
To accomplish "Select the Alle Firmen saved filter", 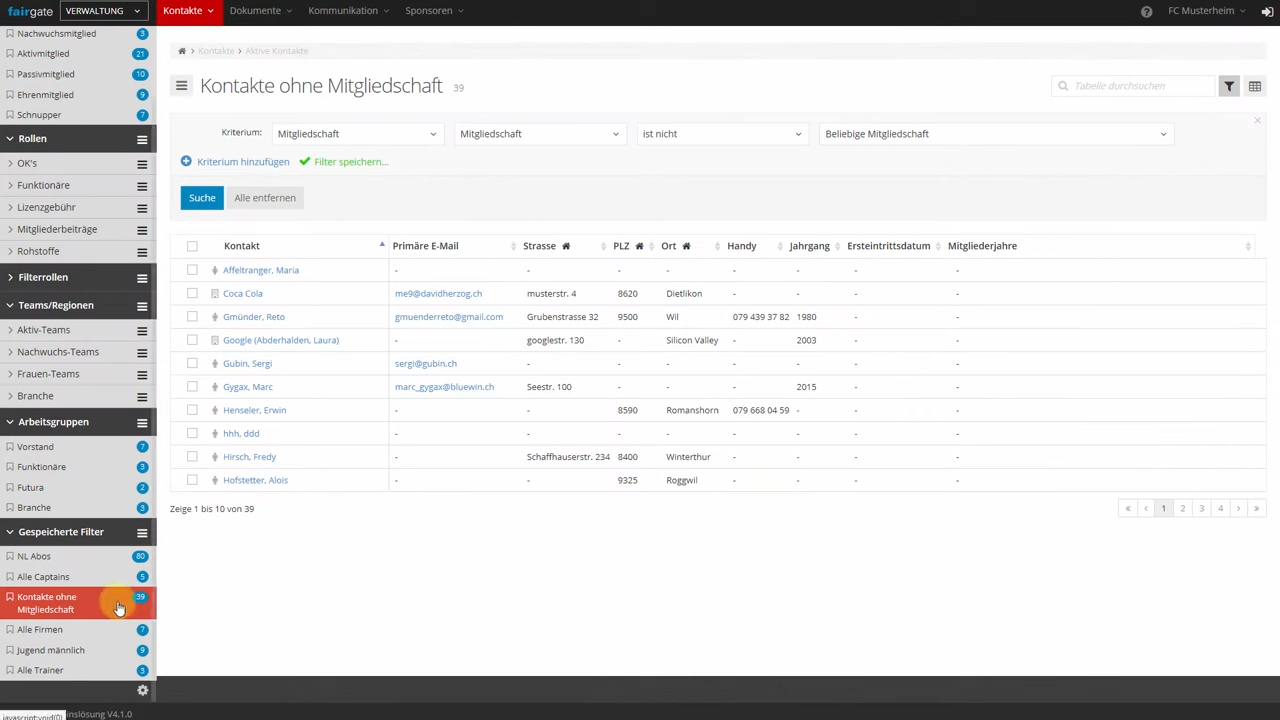I will [x=40, y=630].
